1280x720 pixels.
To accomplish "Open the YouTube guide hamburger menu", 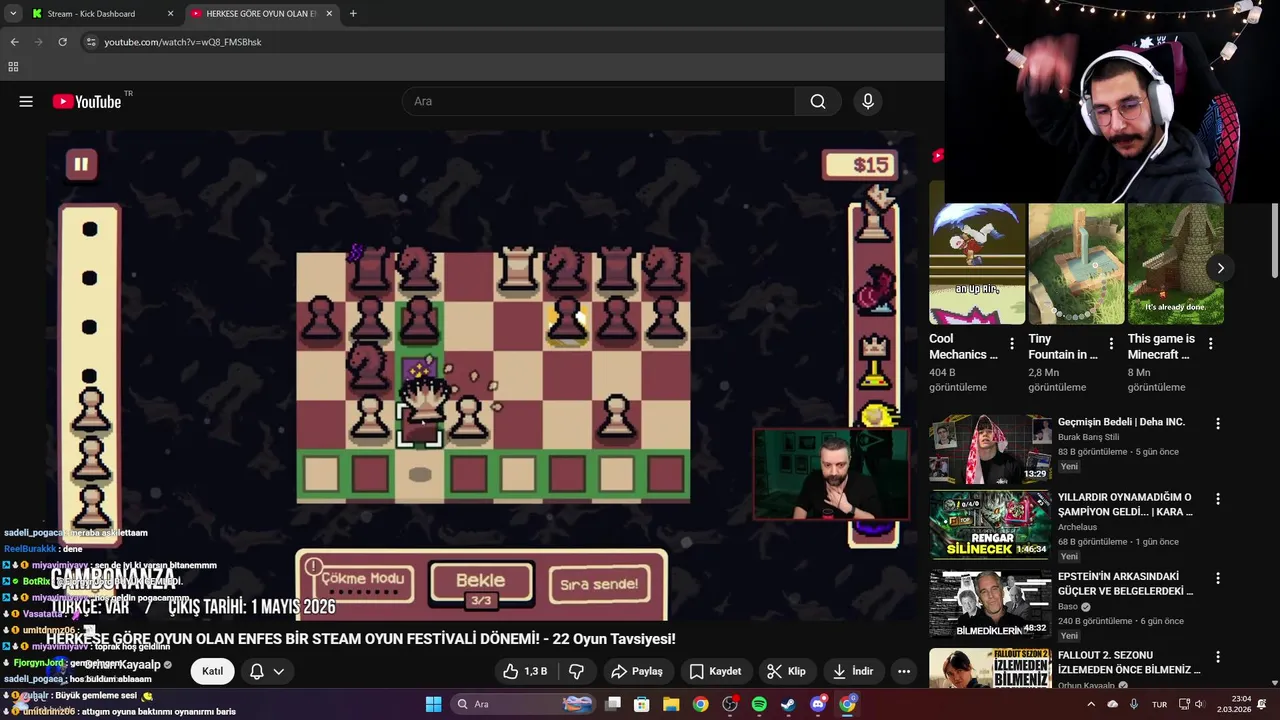I will coord(26,101).
